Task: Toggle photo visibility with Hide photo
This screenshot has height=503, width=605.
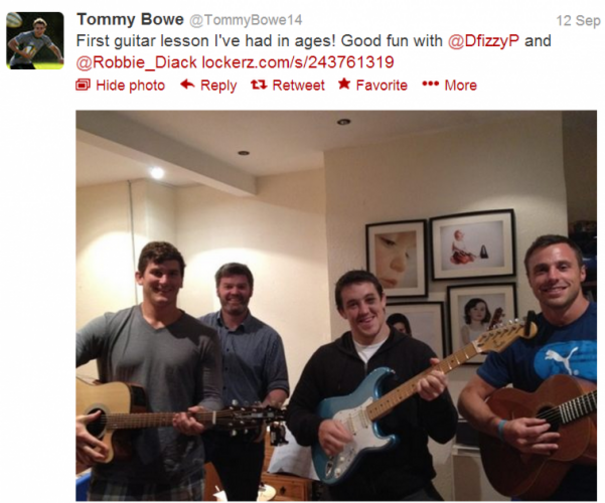Action: tap(120, 85)
